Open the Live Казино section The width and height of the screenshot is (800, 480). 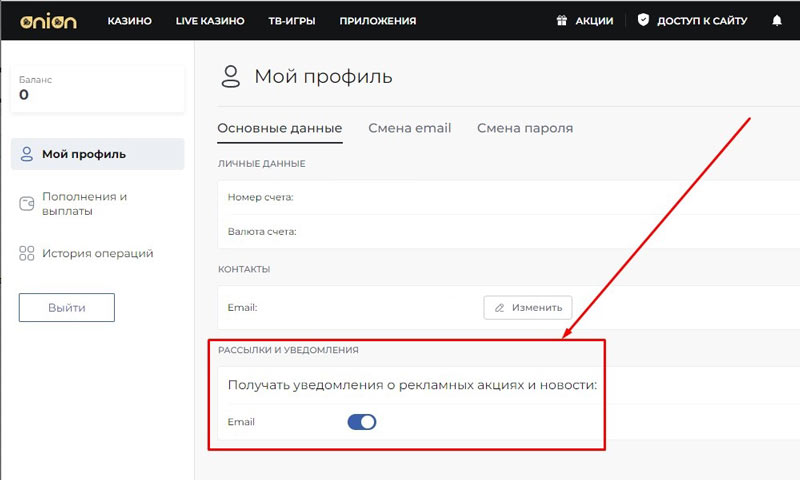(209, 21)
